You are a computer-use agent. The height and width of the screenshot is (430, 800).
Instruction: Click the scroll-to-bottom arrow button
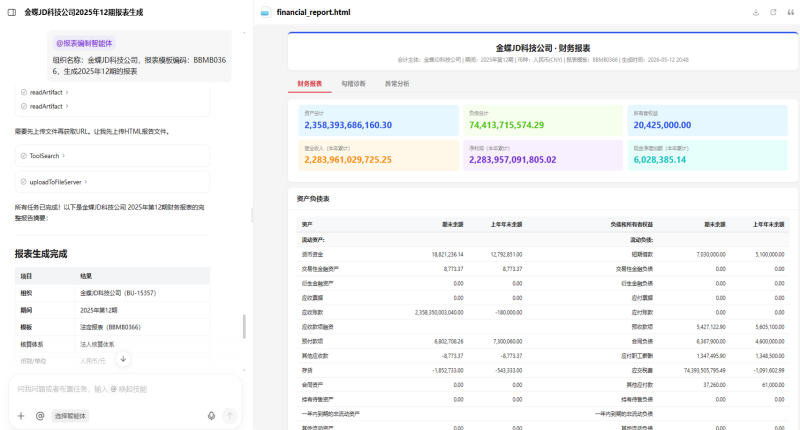point(123,359)
